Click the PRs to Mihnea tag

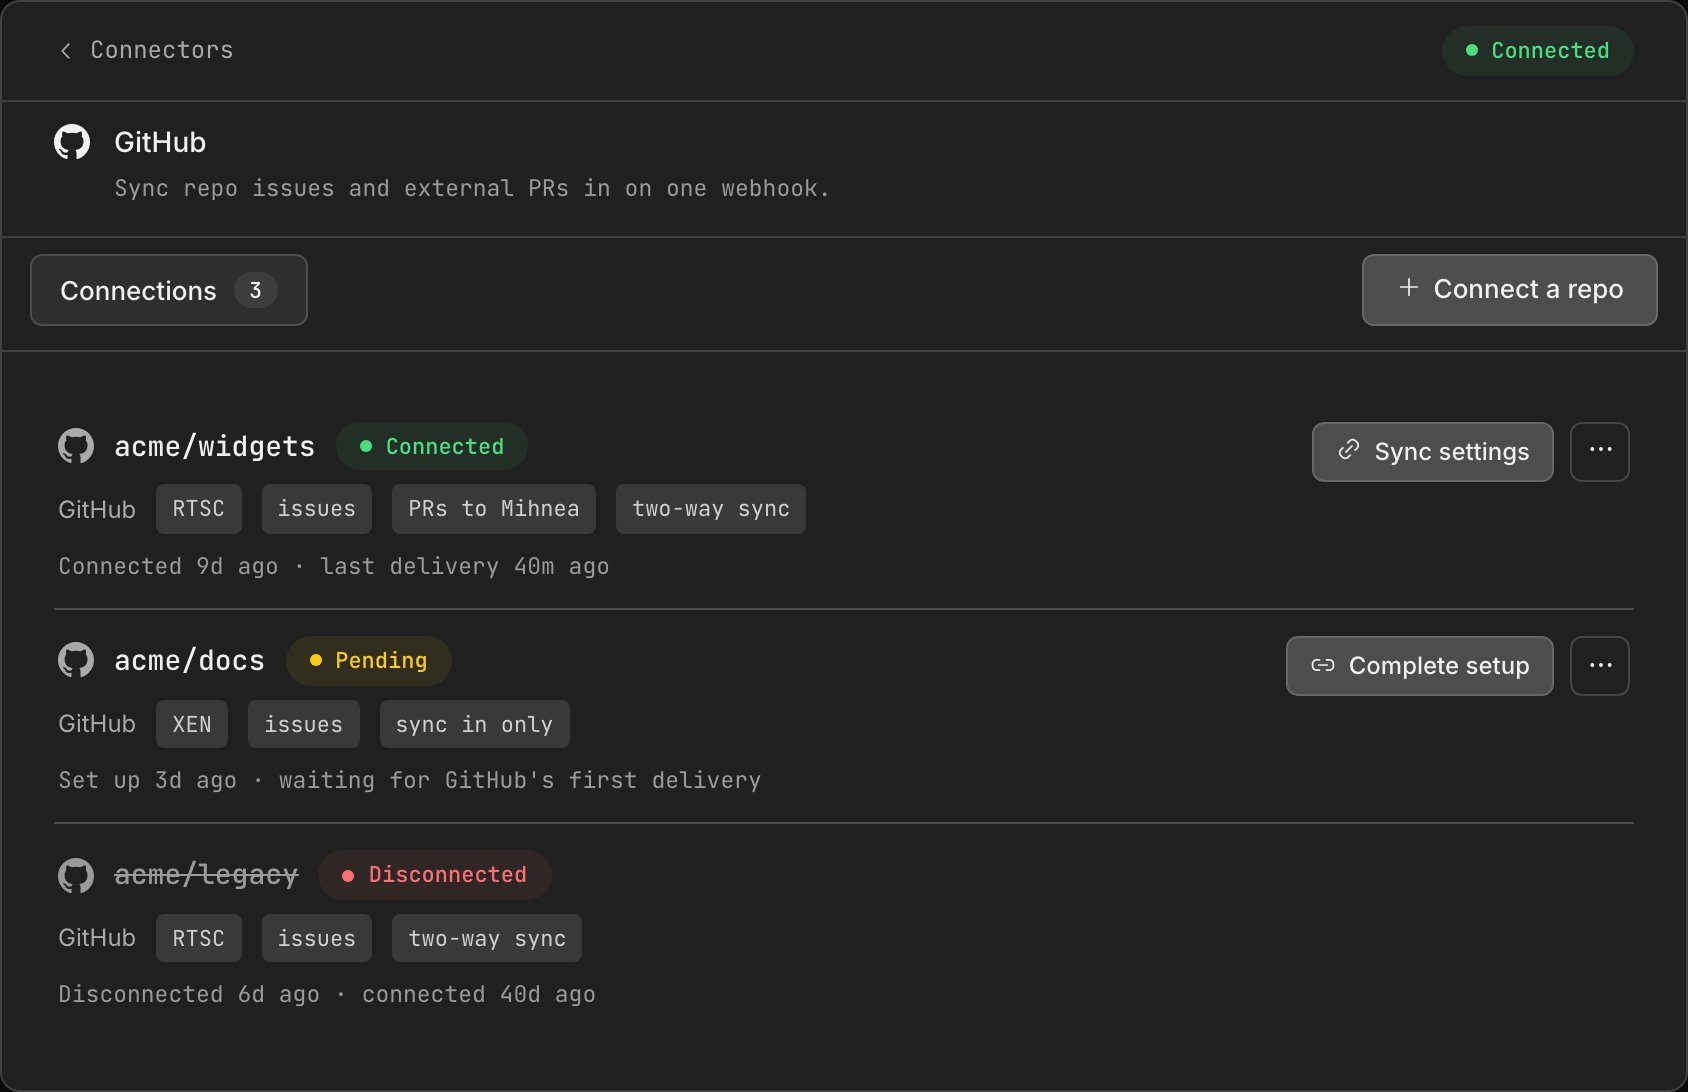pos(494,509)
